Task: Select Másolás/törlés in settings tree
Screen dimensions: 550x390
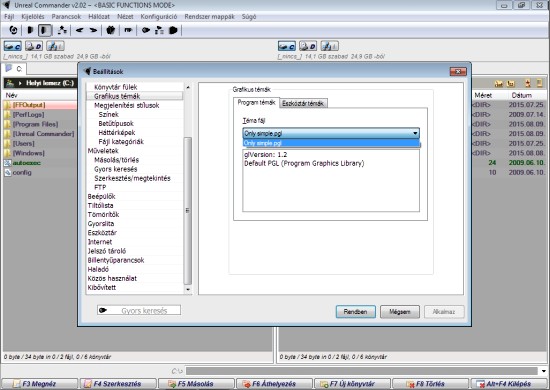Action: (x=116, y=160)
